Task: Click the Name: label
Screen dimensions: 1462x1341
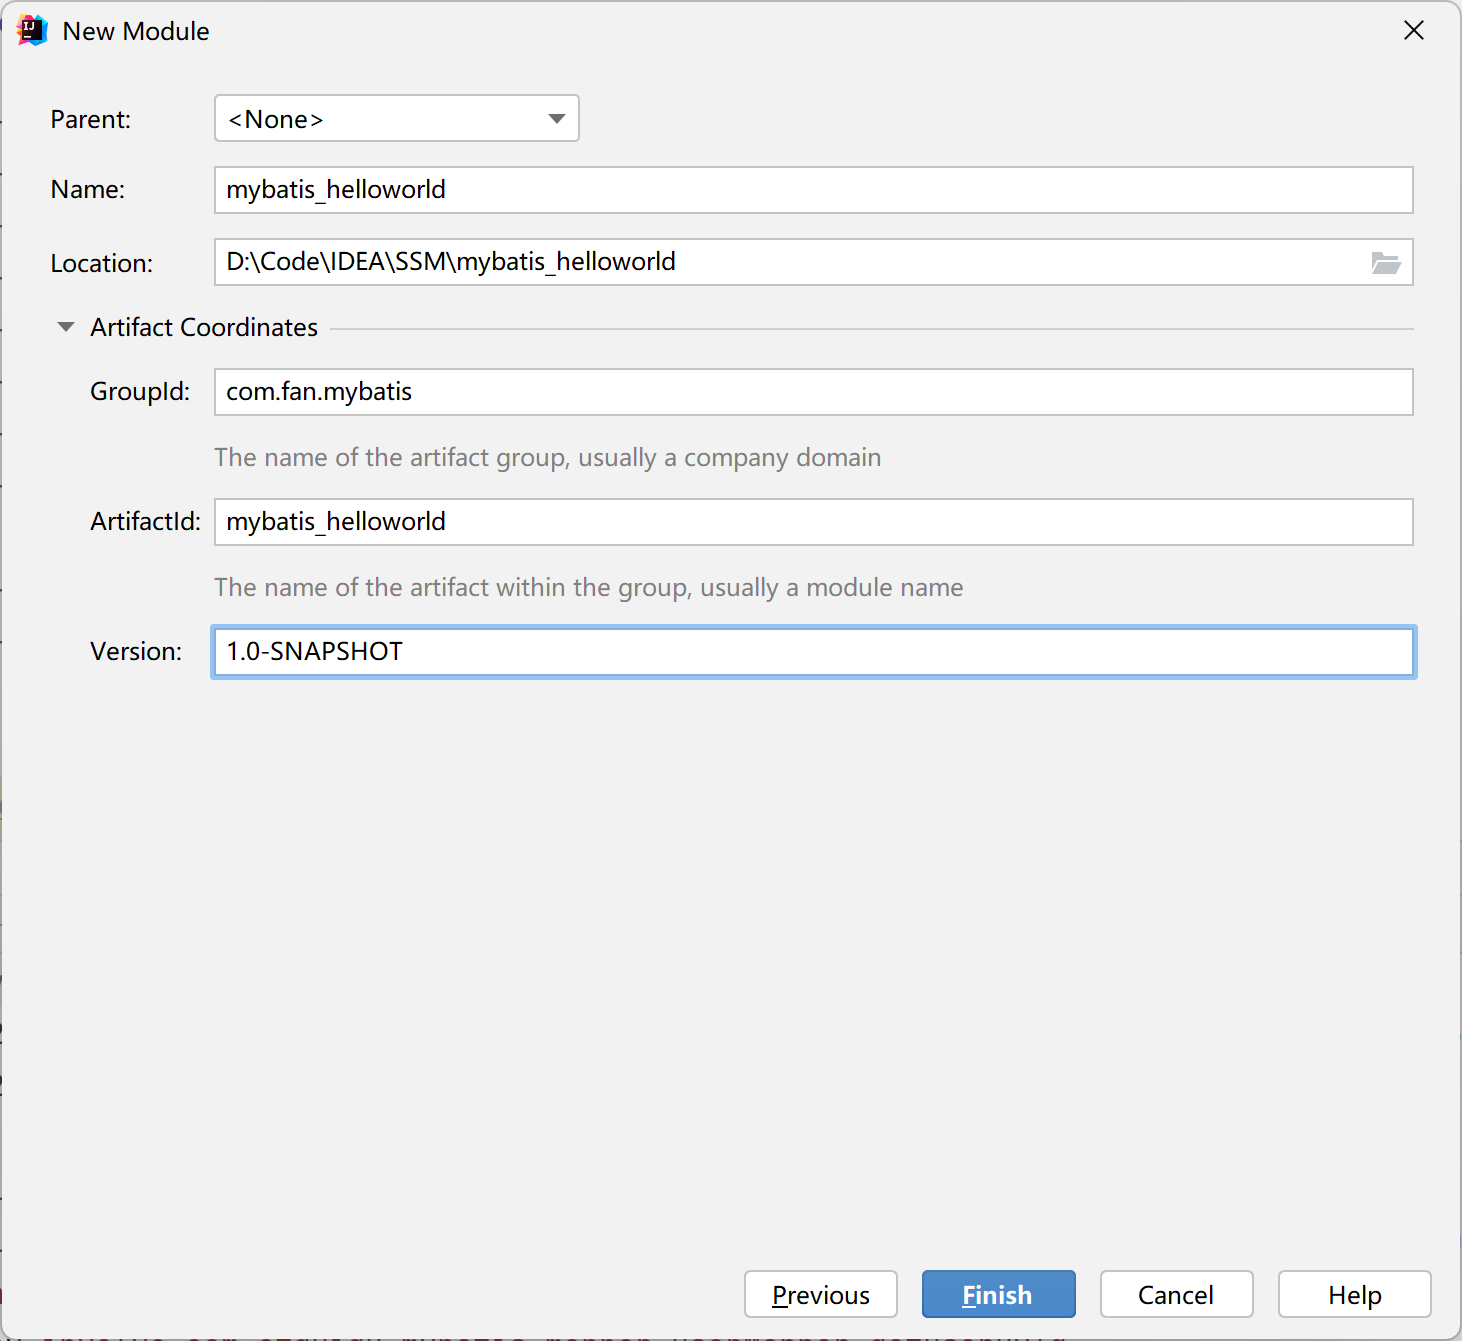Action: (88, 189)
